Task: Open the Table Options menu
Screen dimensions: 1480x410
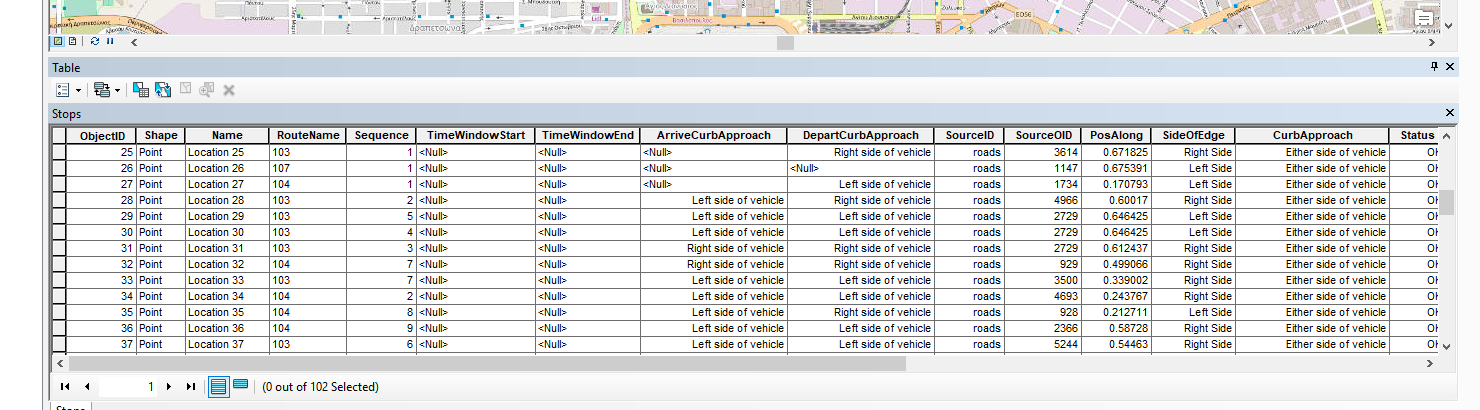Action: click(62, 90)
